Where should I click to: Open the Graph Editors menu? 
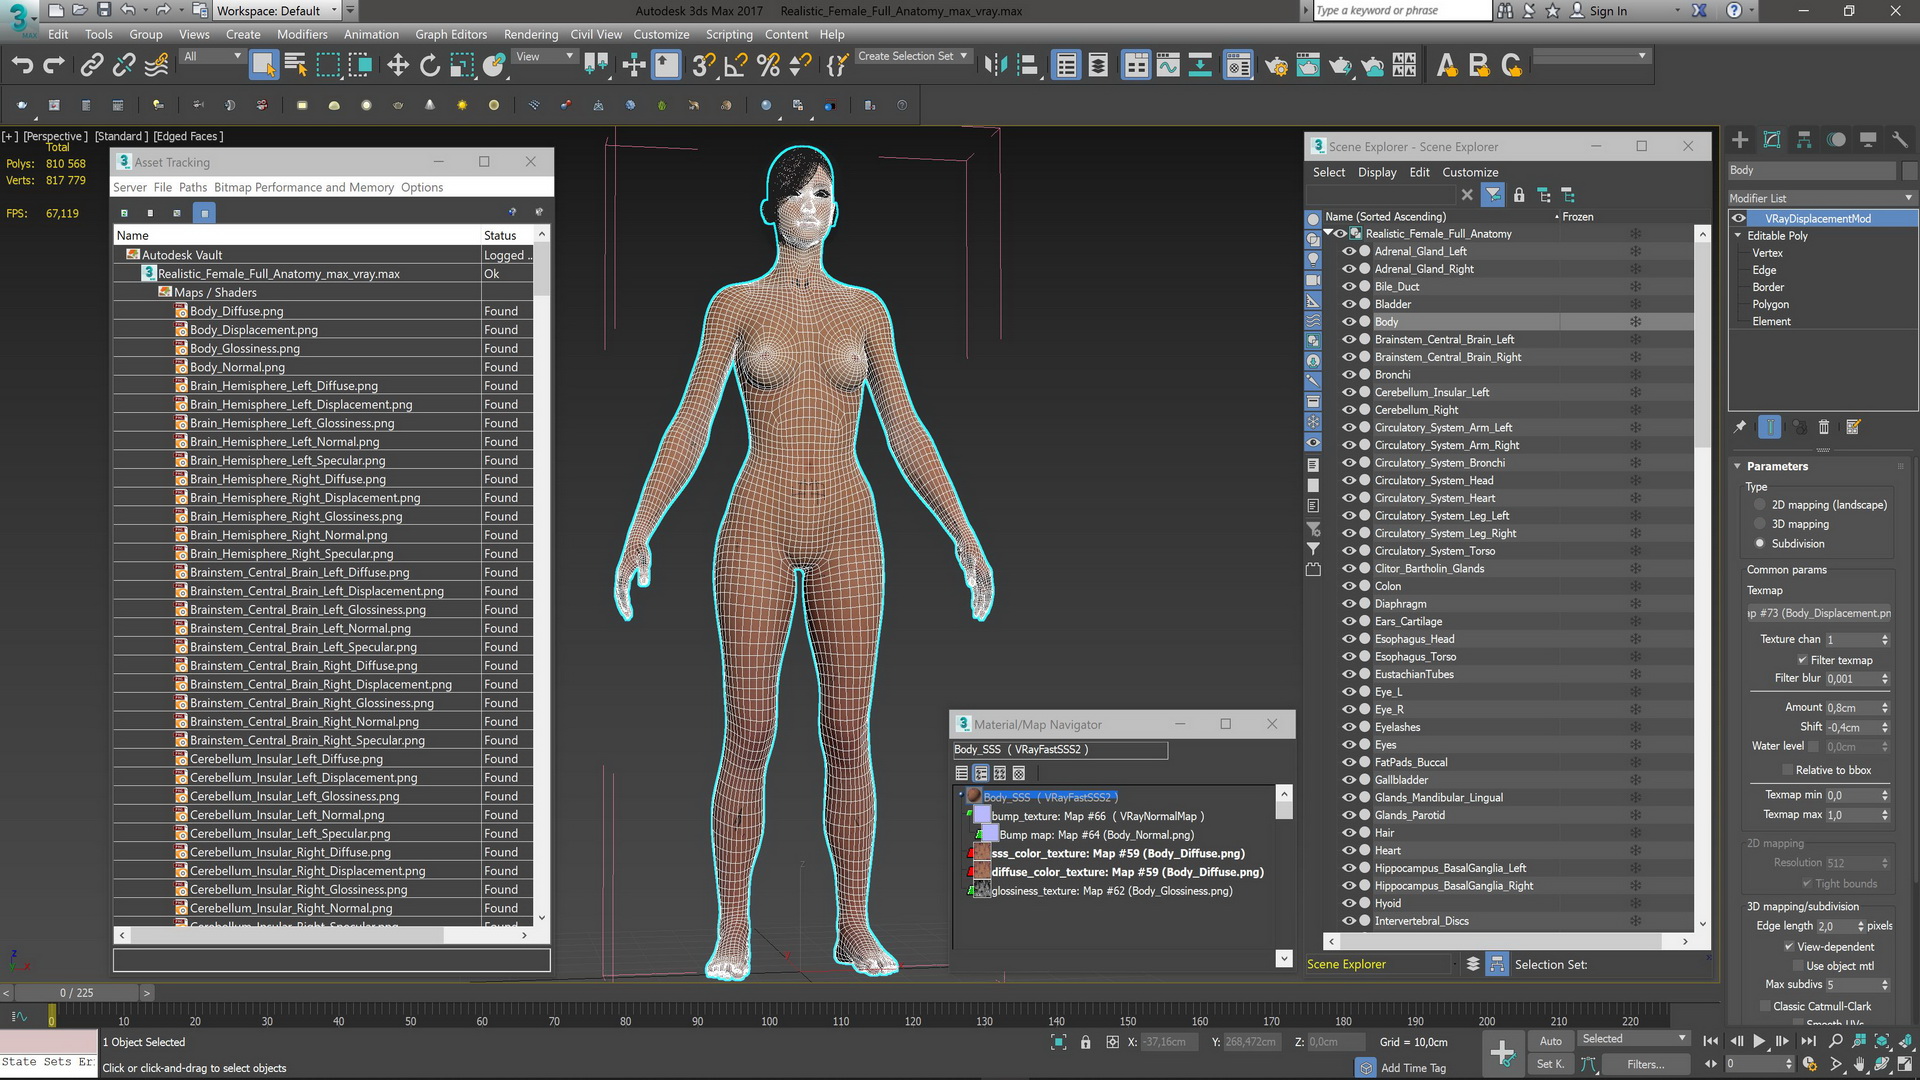(x=451, y=34)
